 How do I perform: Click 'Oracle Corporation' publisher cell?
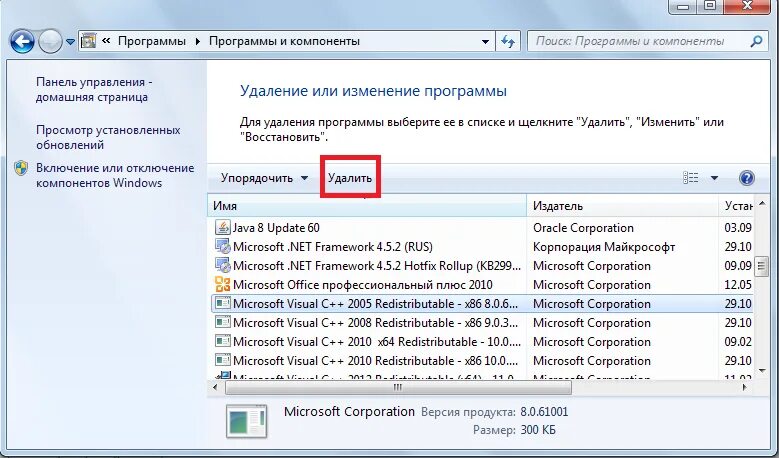point(583,228)
